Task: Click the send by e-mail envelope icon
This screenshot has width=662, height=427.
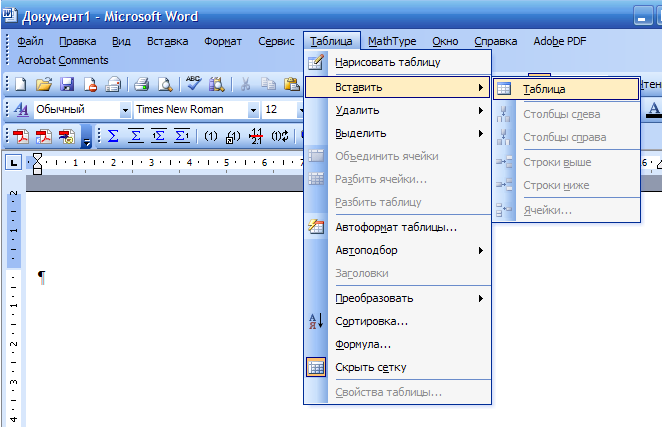Action: pos(113,84)
